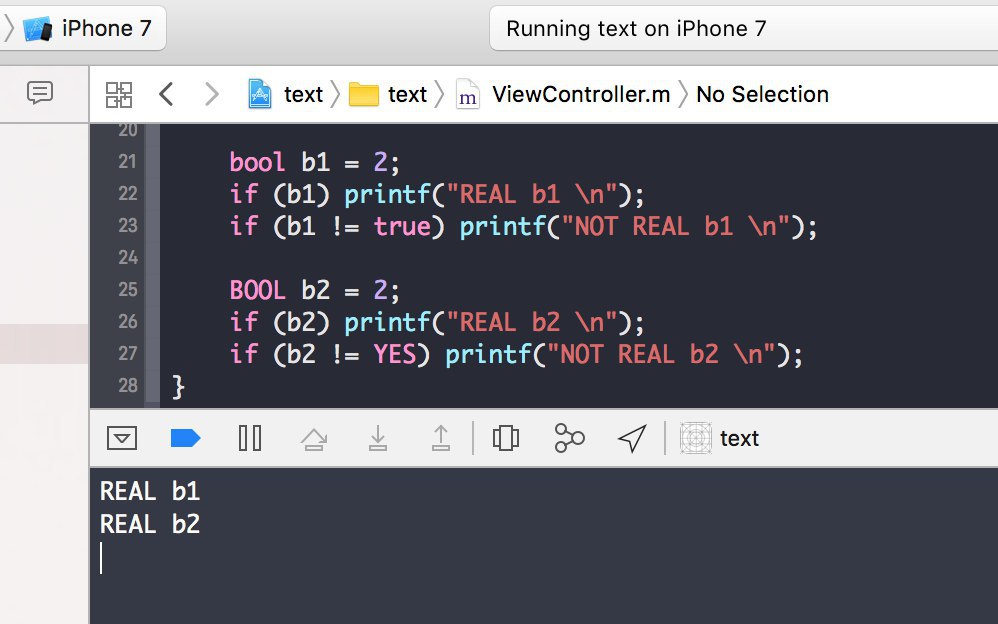Click the Simulate Location arrow icon
The image size is (998, 624).
[x=631, y=438]
